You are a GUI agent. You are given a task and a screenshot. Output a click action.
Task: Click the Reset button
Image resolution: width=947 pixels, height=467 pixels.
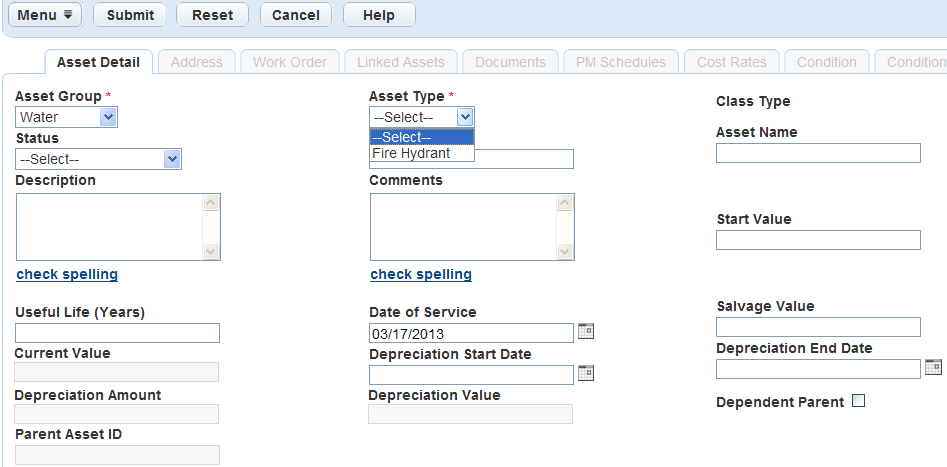tap(212, 15)
